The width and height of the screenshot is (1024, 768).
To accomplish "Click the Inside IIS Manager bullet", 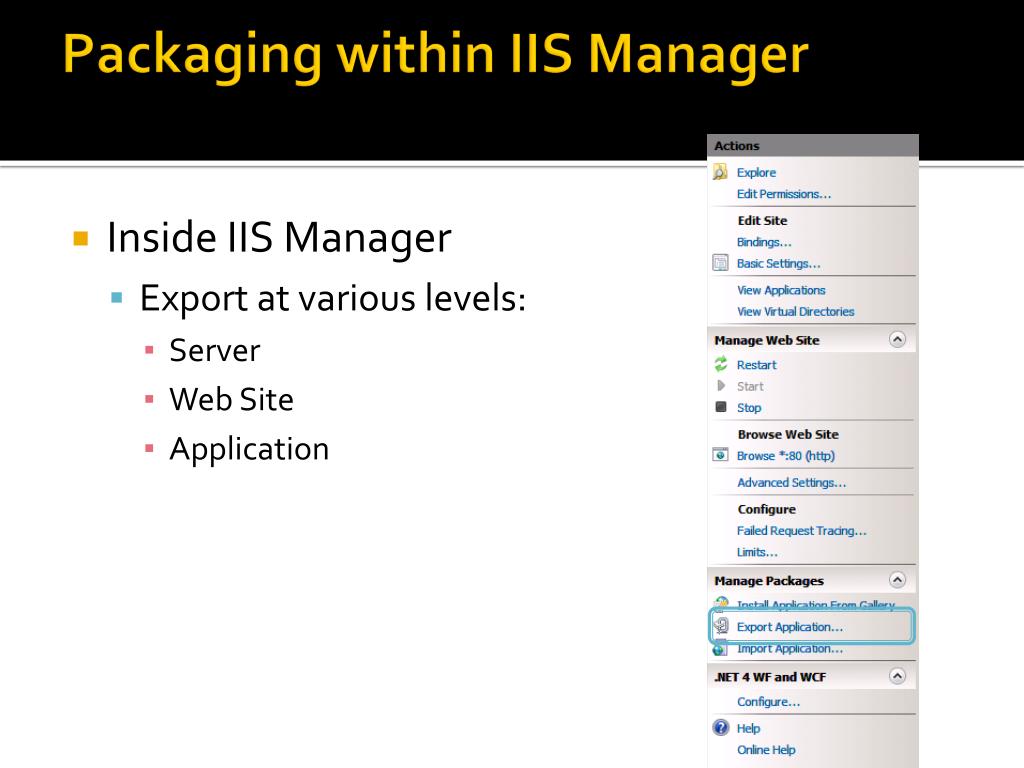I will pos(279,238).
